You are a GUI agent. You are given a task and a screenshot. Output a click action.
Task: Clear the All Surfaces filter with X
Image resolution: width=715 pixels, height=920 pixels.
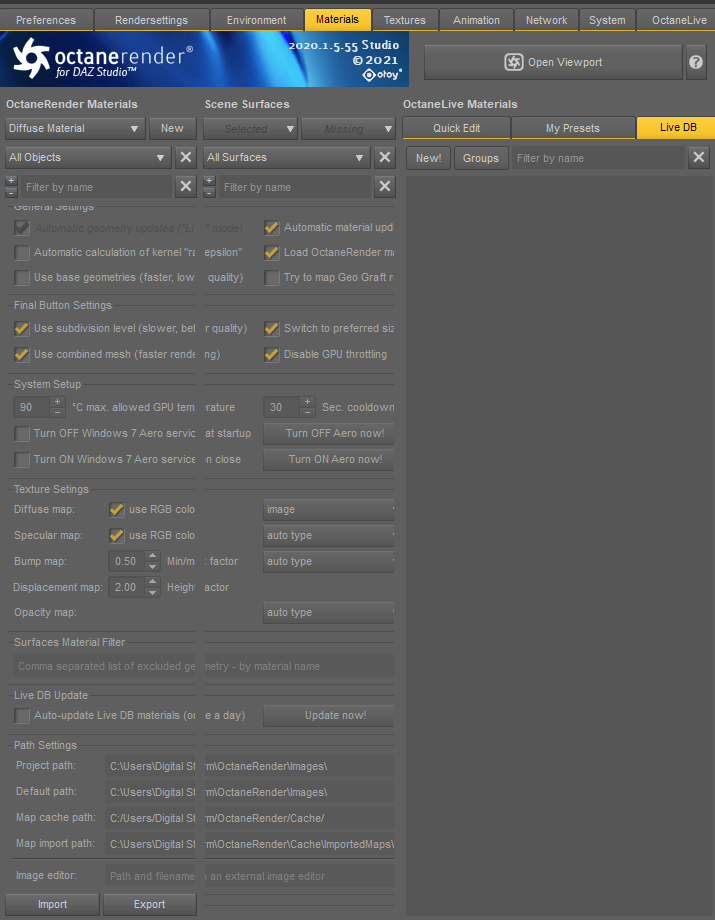(384, 157)
